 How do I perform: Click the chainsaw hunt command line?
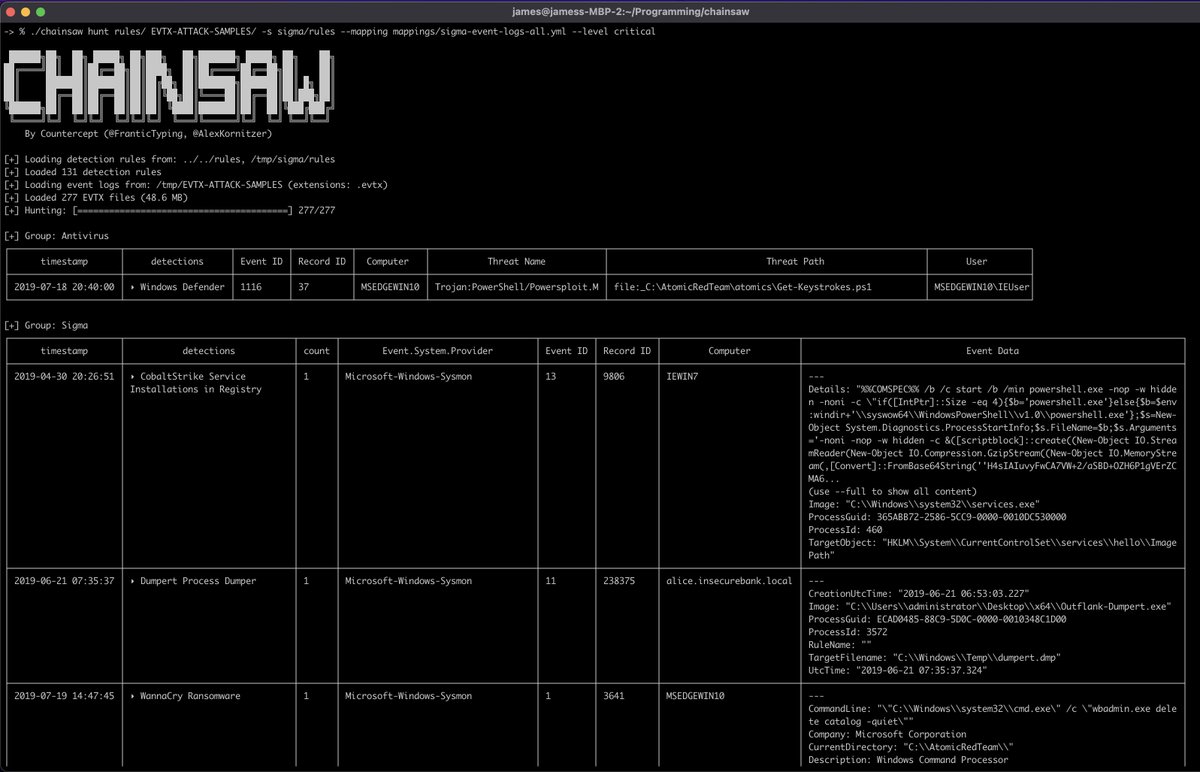coord(330,32)
